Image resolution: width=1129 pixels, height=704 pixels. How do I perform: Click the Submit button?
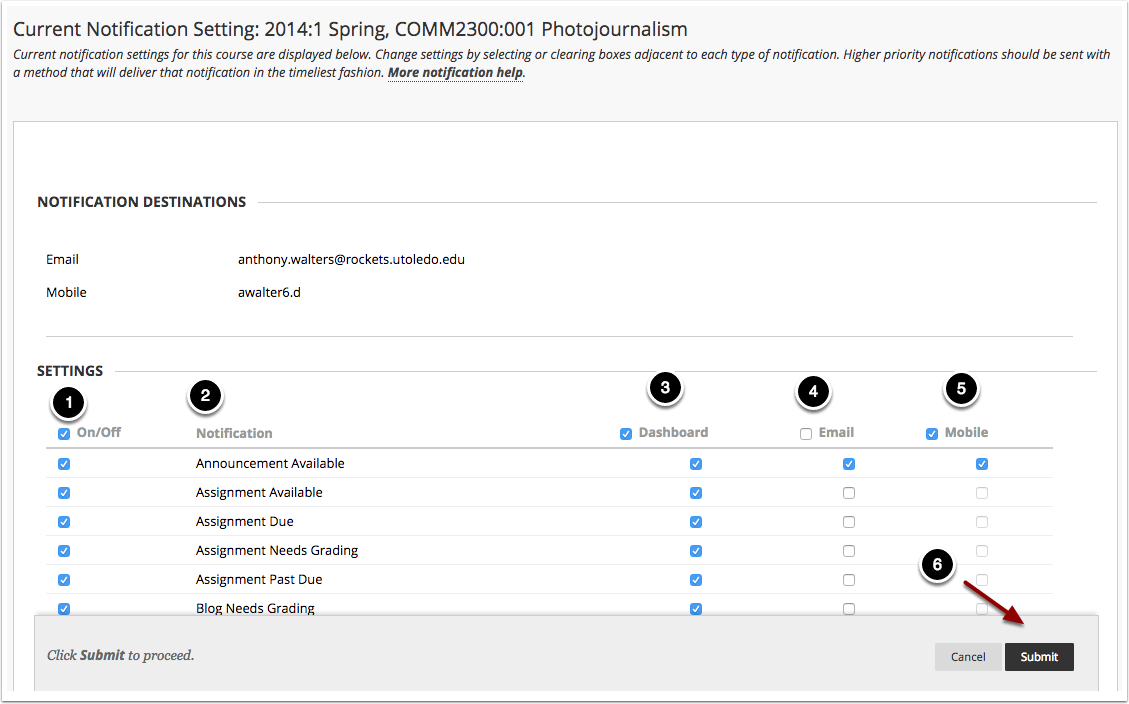(x=1039, y=656)
